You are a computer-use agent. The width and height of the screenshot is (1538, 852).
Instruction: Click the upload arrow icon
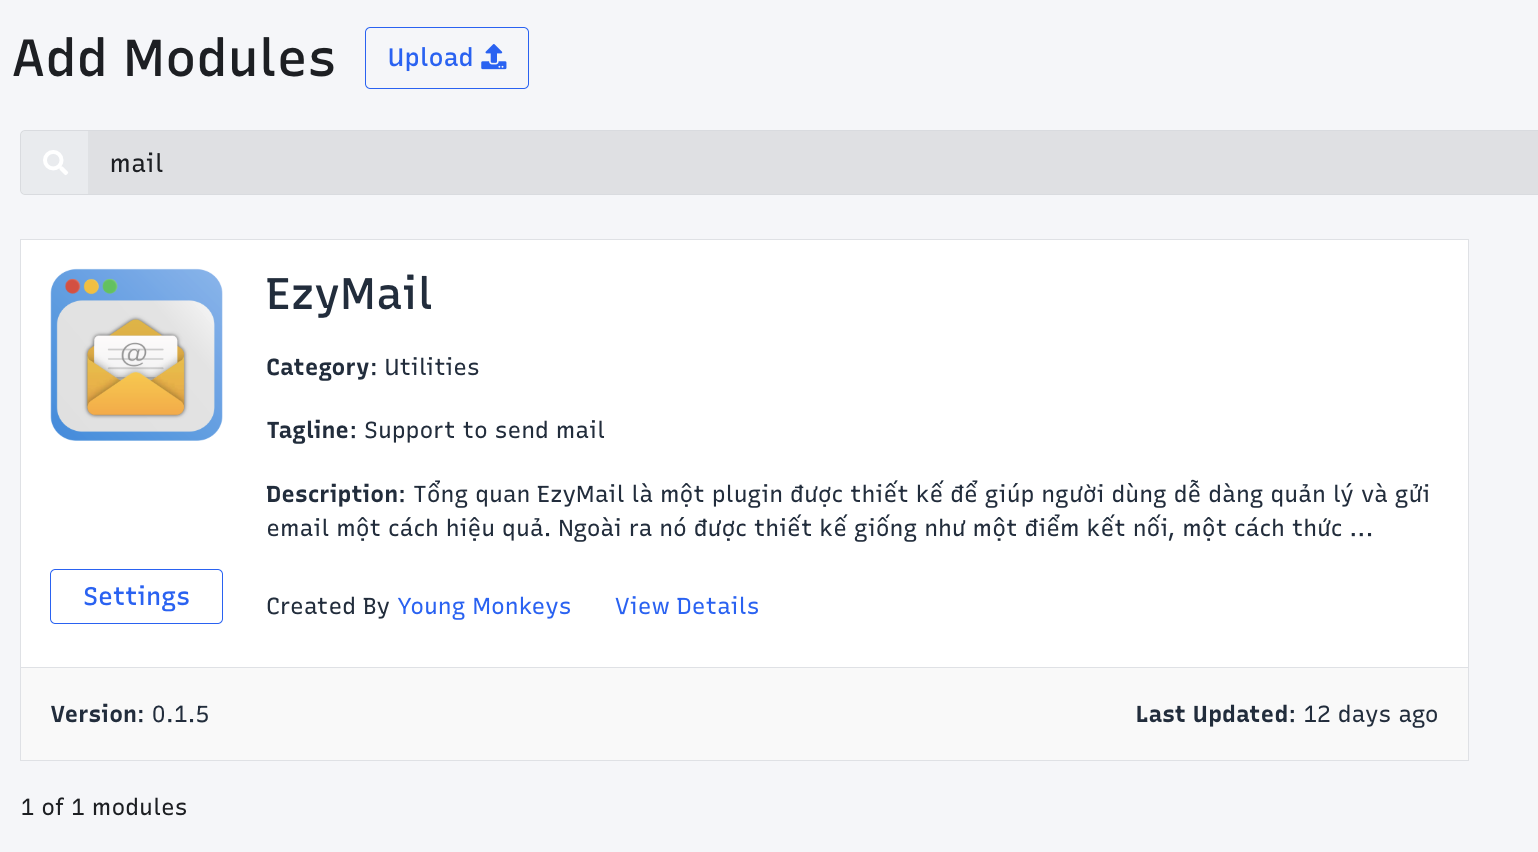coord(494,57)
